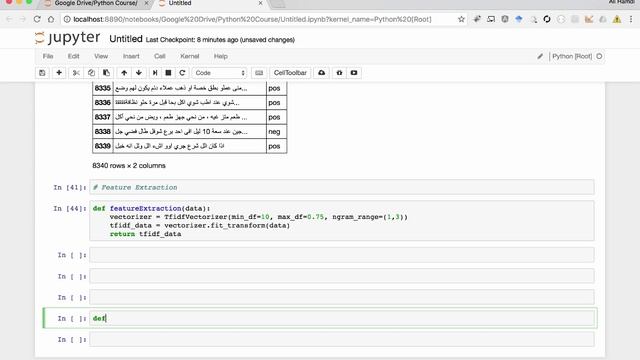Image resolution: width=640 pixels, height=360 pixels.
Task: Copy selected cells toolbar icon
Action: [x=91, y=73]
